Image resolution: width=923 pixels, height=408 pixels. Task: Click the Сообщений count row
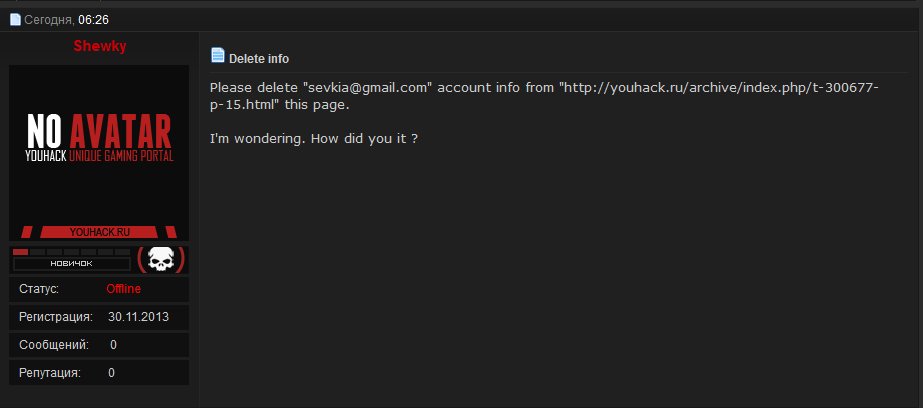pyautogui.click(x=99, y=345)
